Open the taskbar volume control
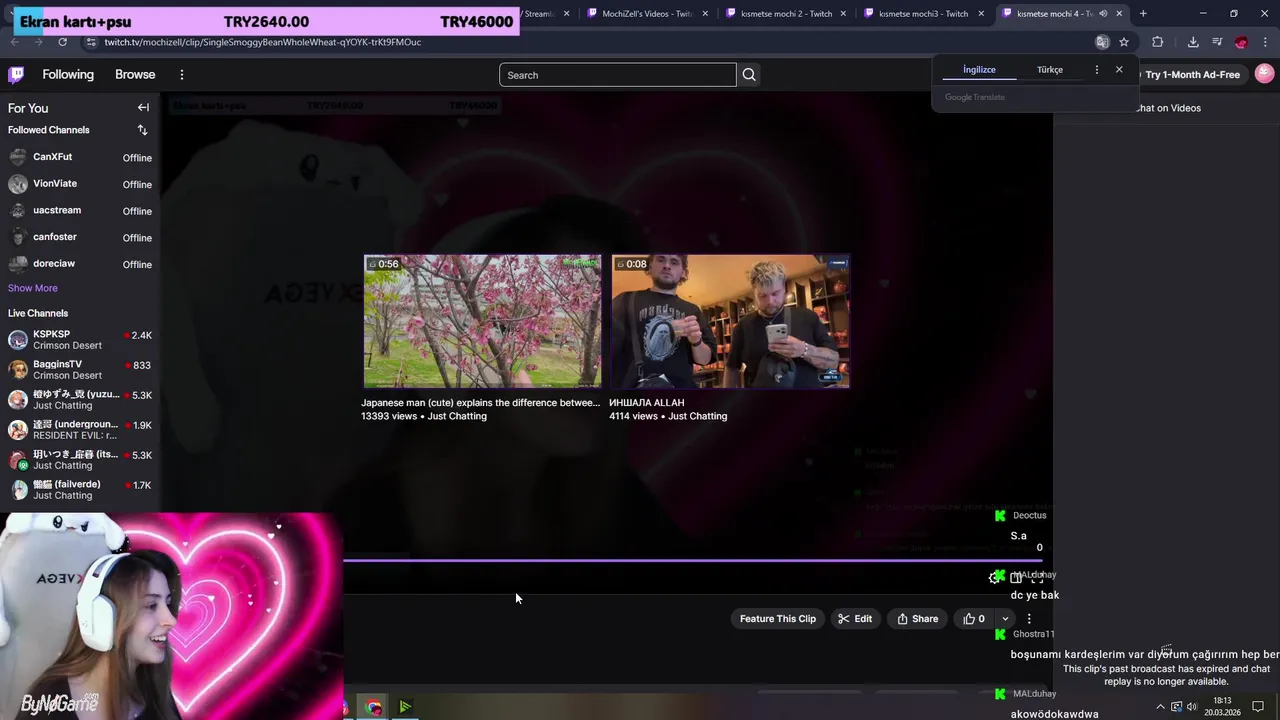The height and width of the screenshot is (720, 1280). [x=1191, y=707]
